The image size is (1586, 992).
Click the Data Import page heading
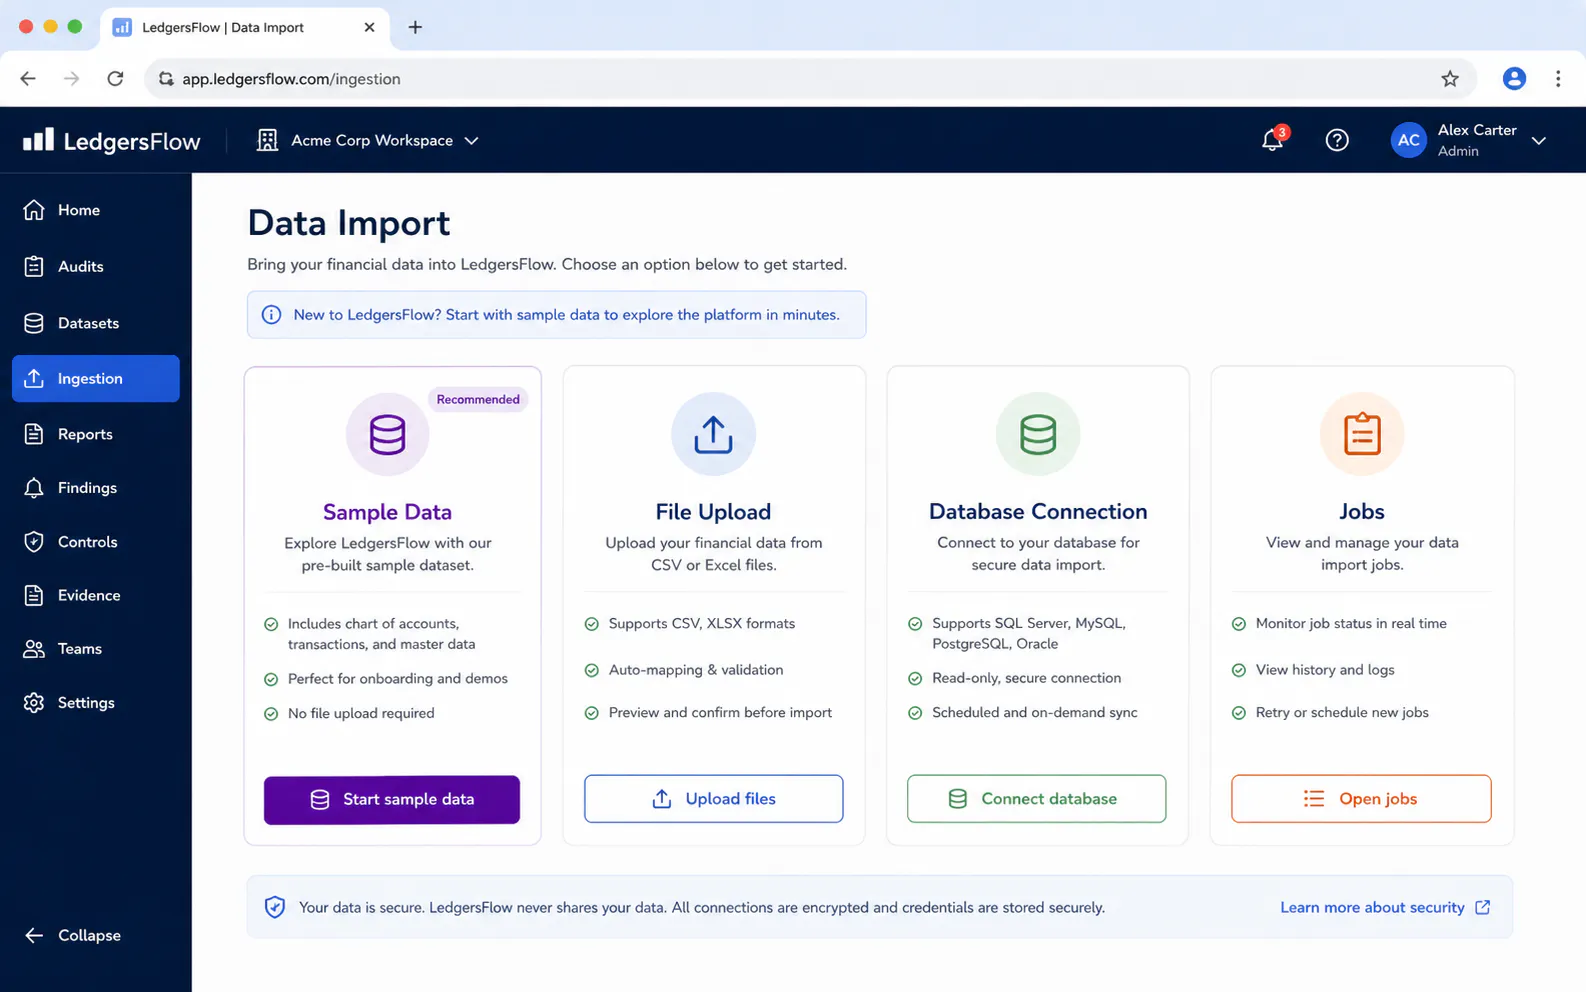click(349, 223)
